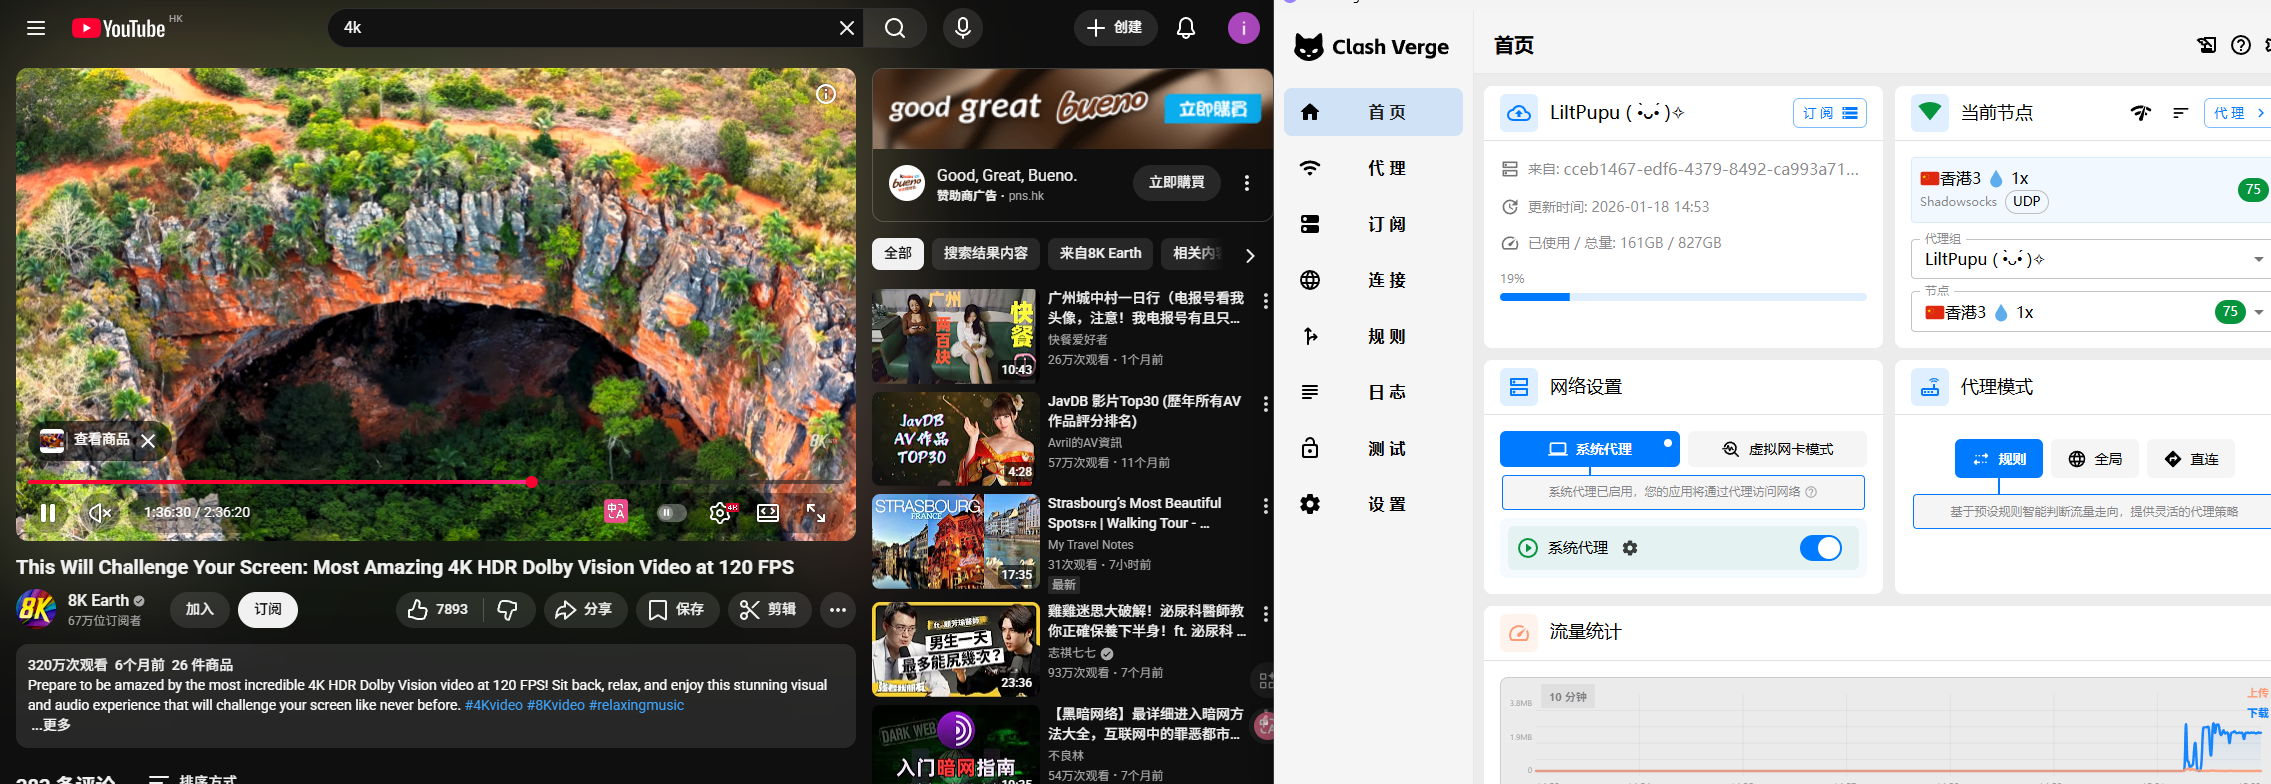The height and width of the screenshot is (784, 2271).
Task: Open YouTube notifications bell
Action: pos(1185,28)
